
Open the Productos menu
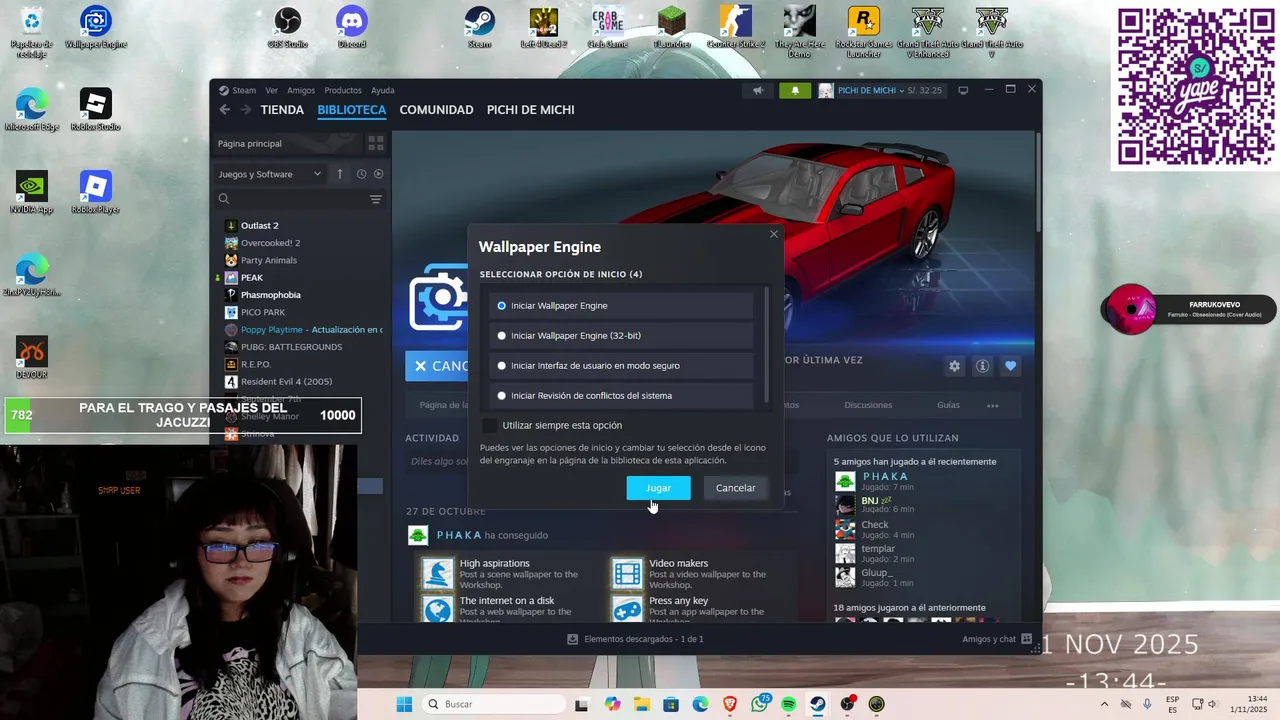(x=343, y=90)
